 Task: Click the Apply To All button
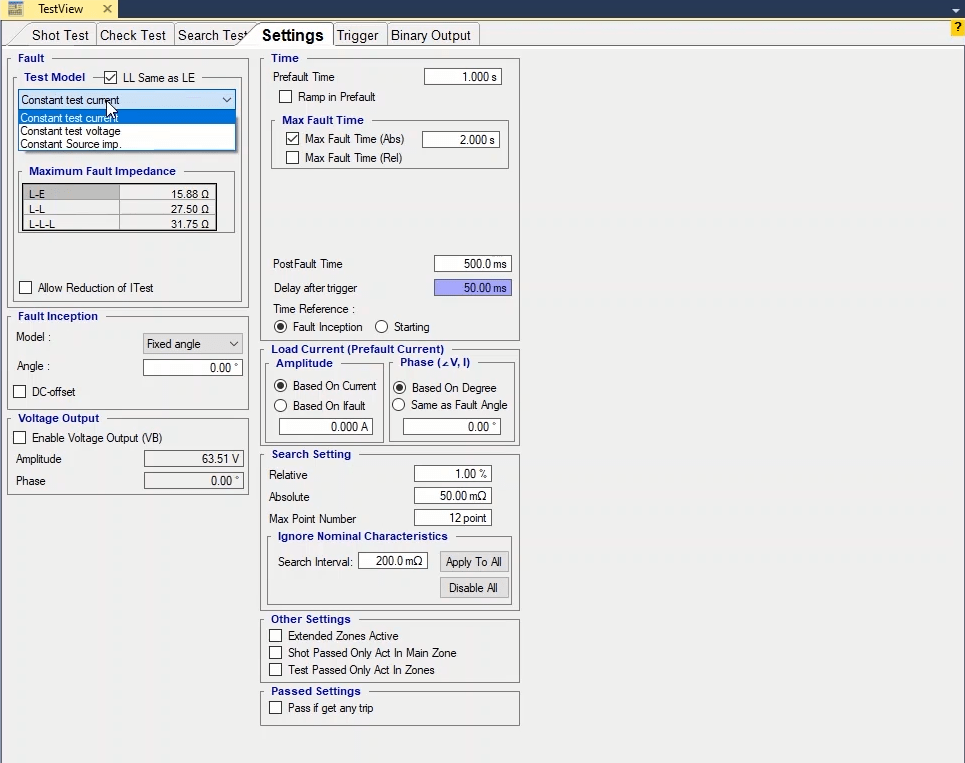(474, 562)
